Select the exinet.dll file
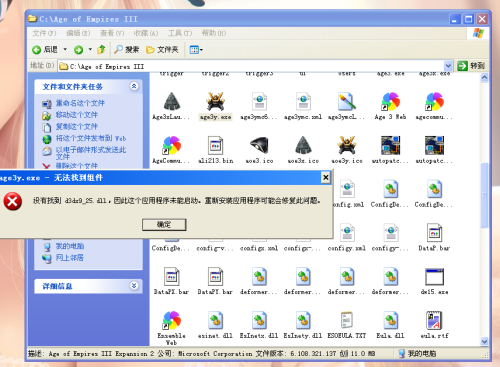Screen dimensions: 500x367 (215, 324)
